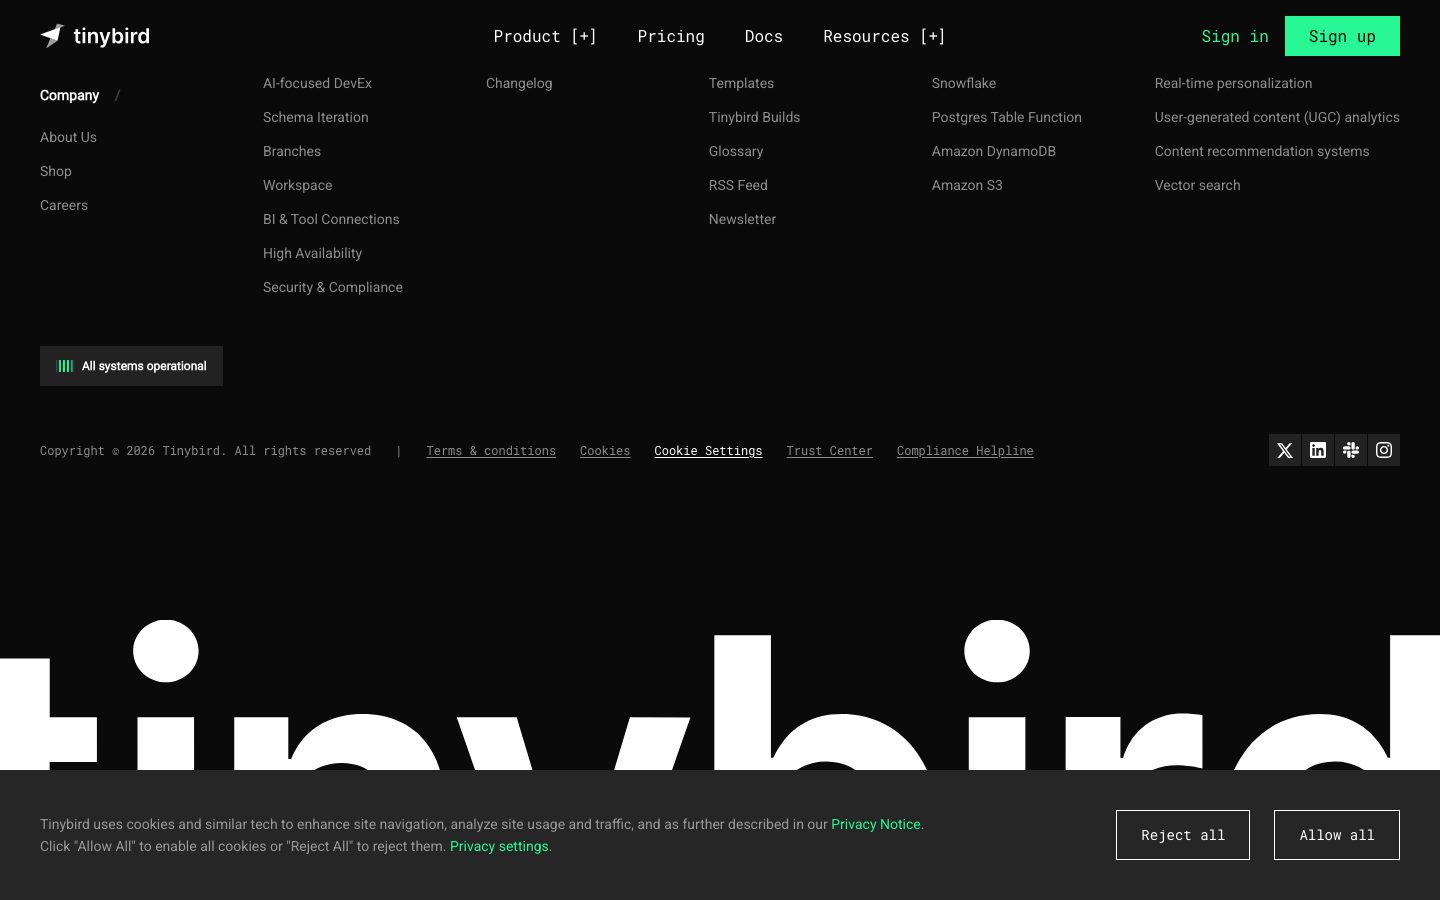Open BI & Tool Connections link

331,219
